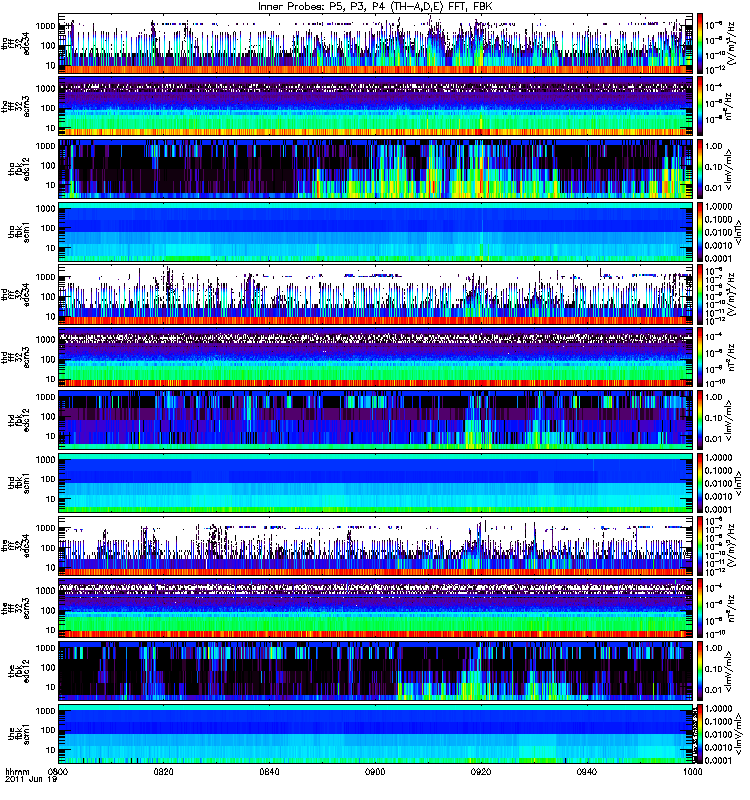Screen dimensions: 750x800
Task: Click the color bar beside the scm3 FFT panel
Action: click(700, 609)
